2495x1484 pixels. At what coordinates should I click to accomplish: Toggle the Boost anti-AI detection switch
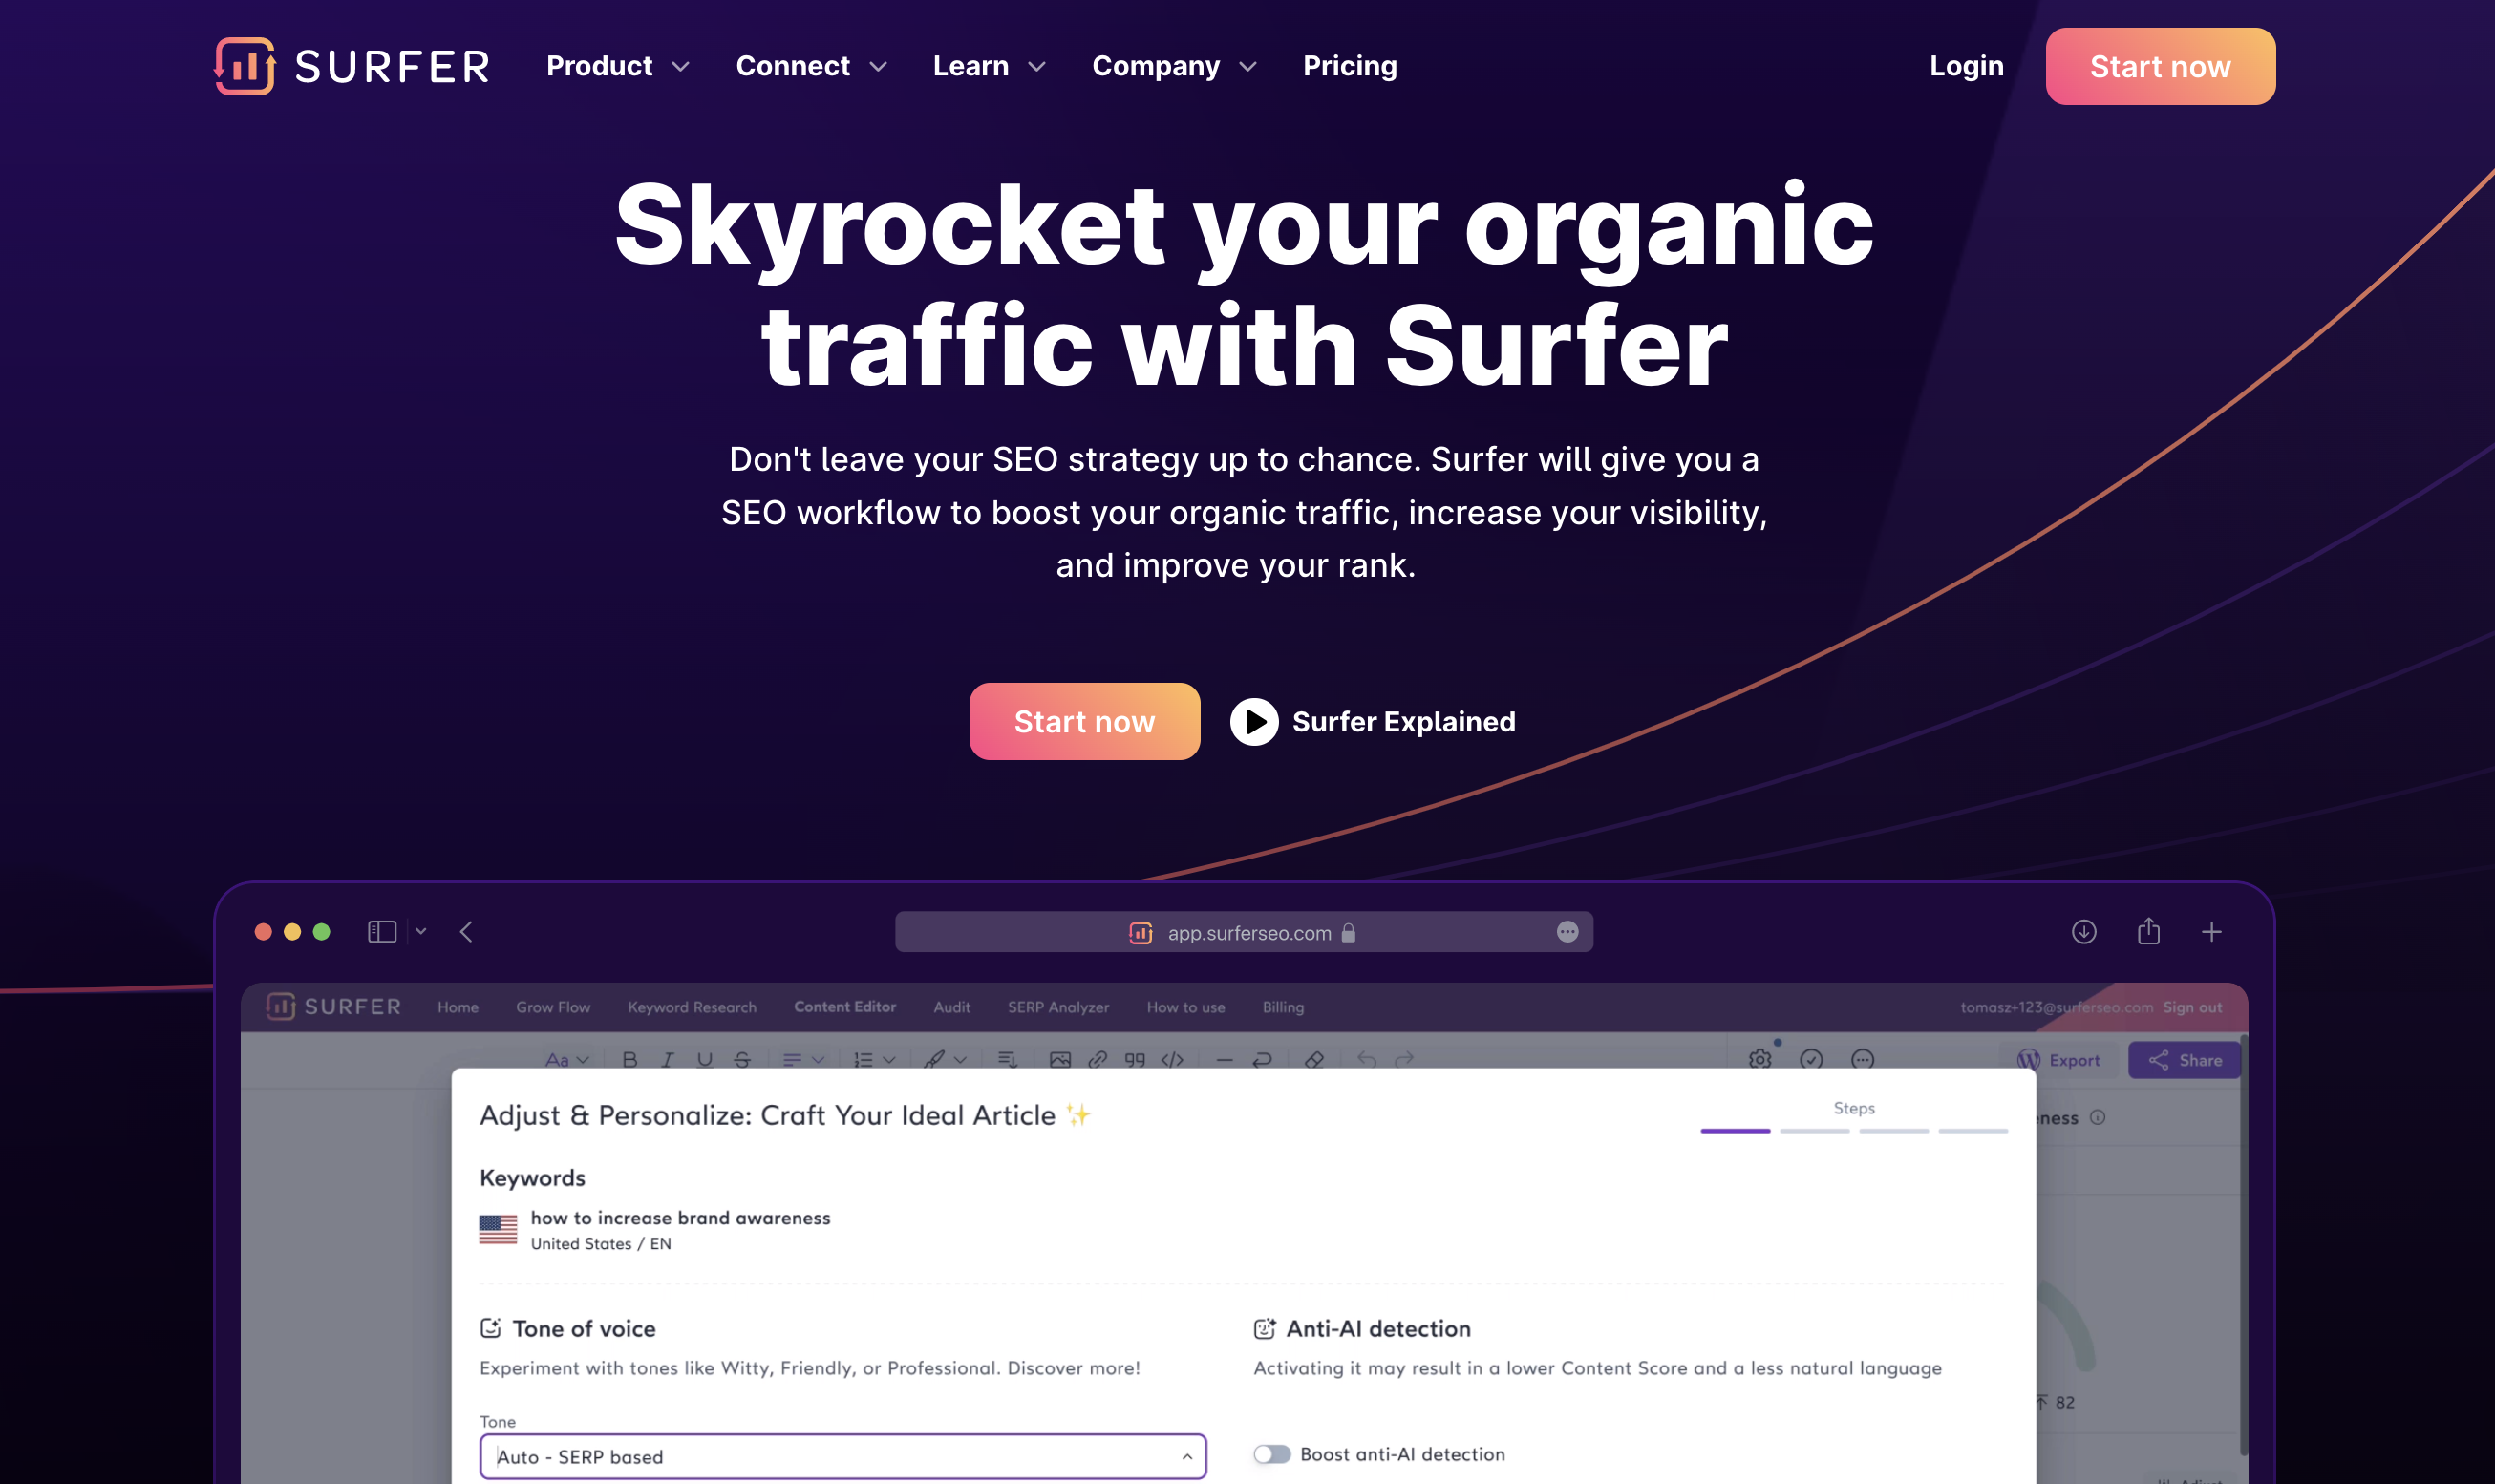1272,1452
